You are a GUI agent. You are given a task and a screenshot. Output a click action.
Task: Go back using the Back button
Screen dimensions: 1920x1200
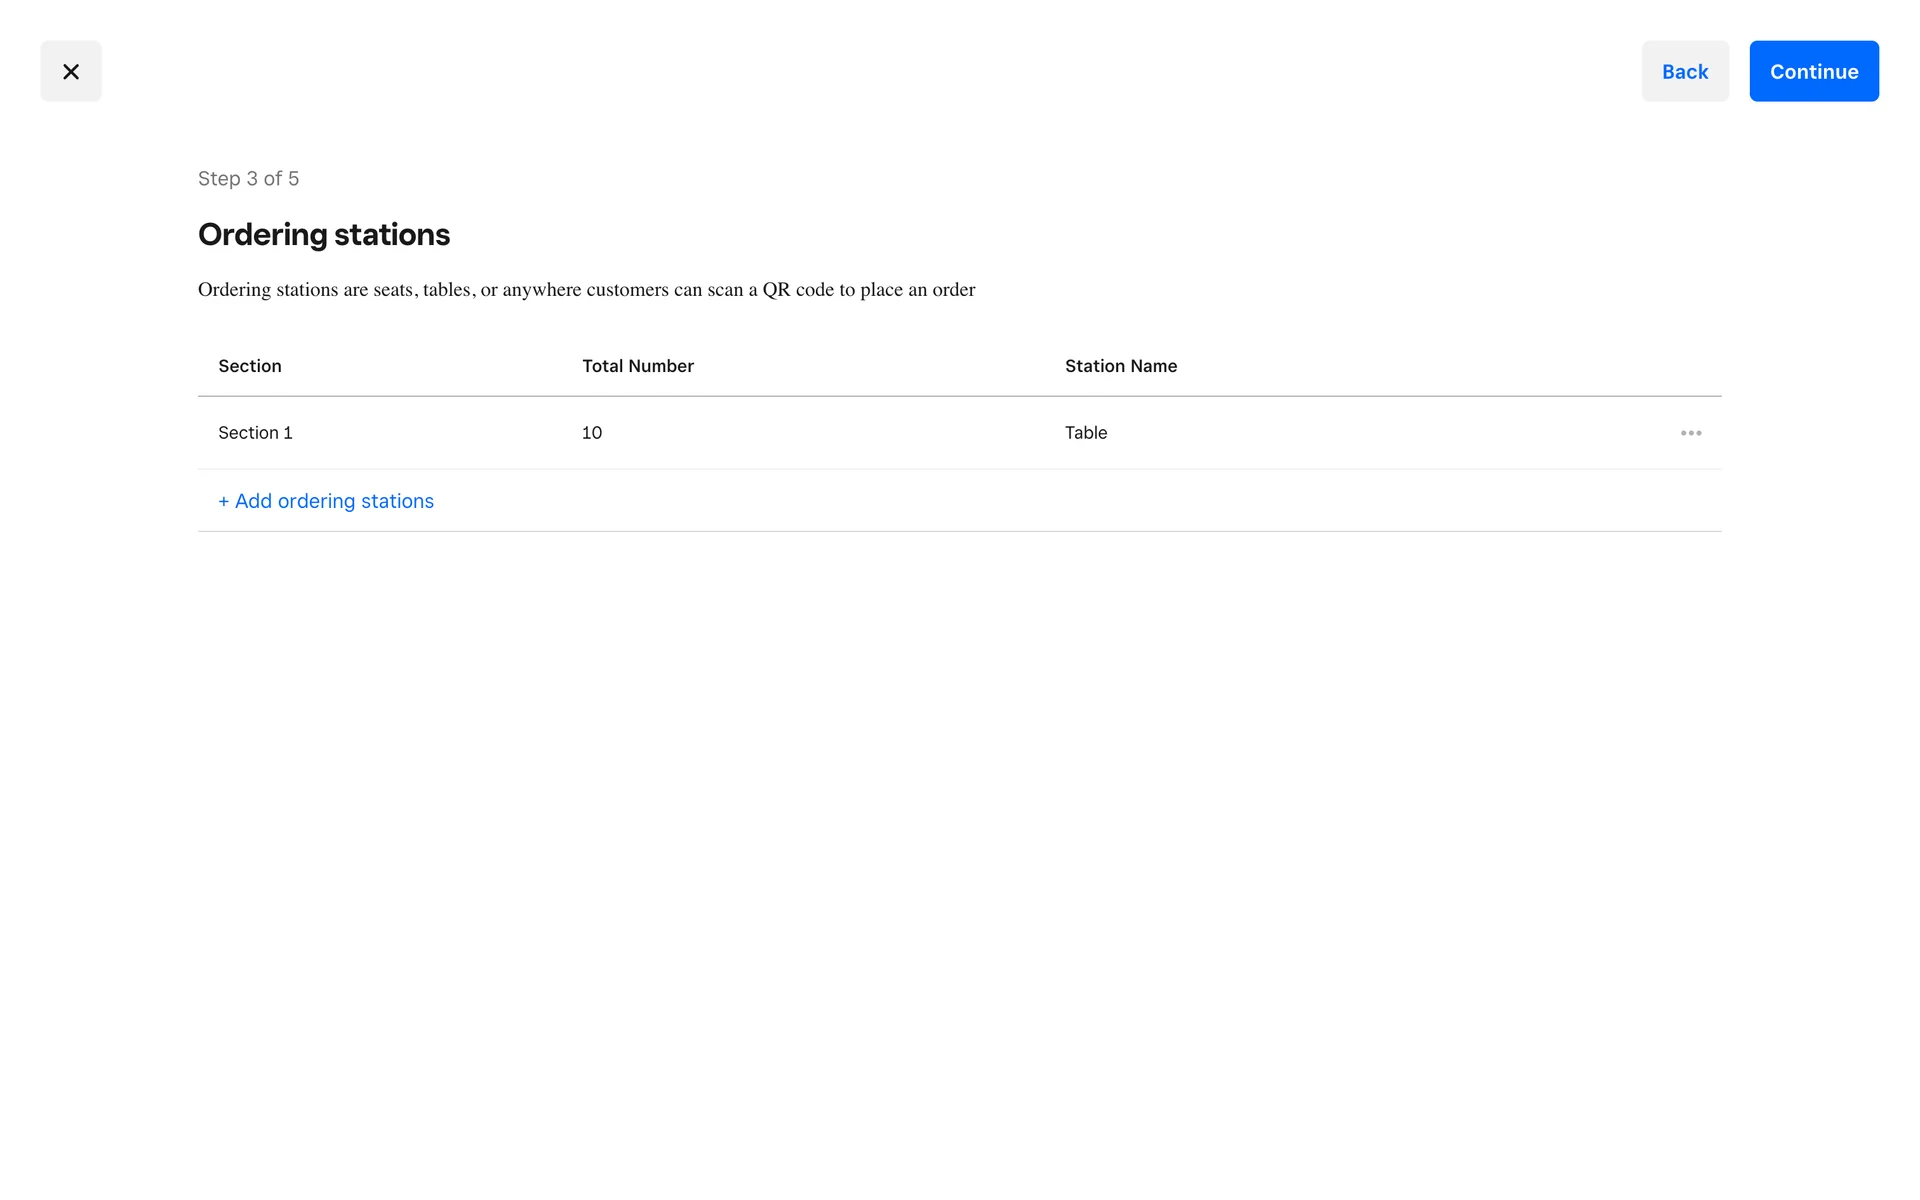[1685, 71]
